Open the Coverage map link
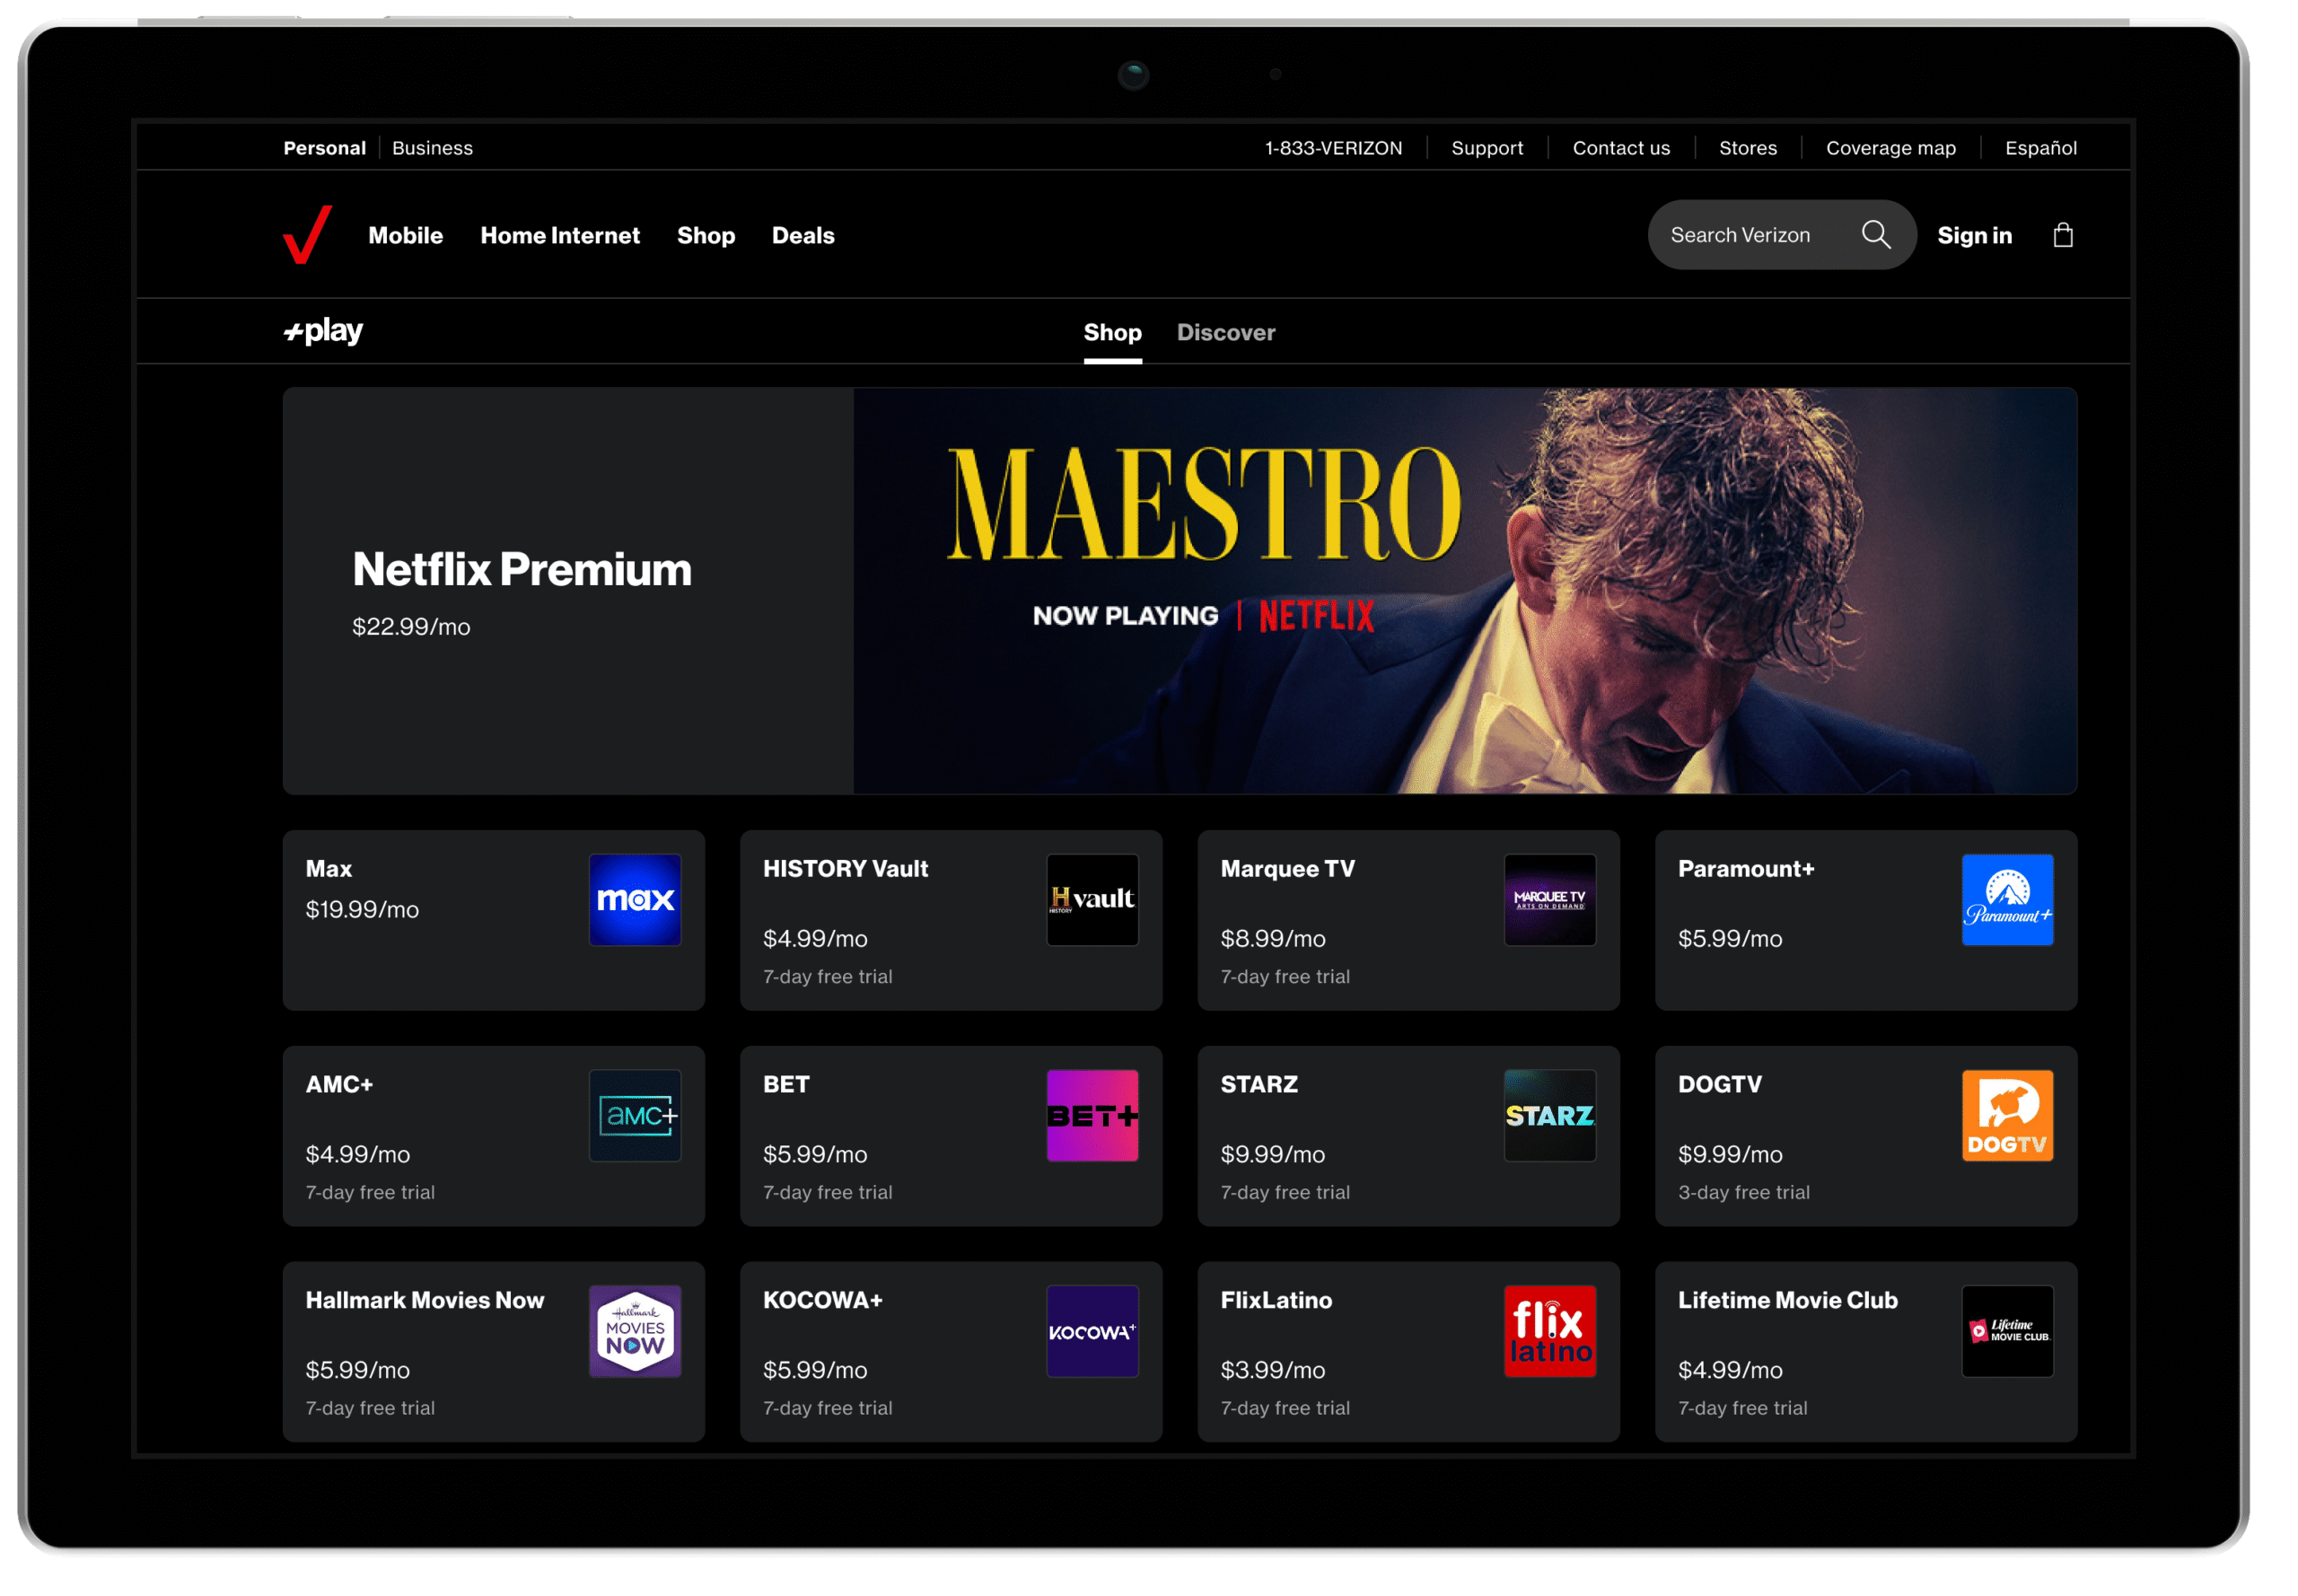 [x=1890, y=148]
